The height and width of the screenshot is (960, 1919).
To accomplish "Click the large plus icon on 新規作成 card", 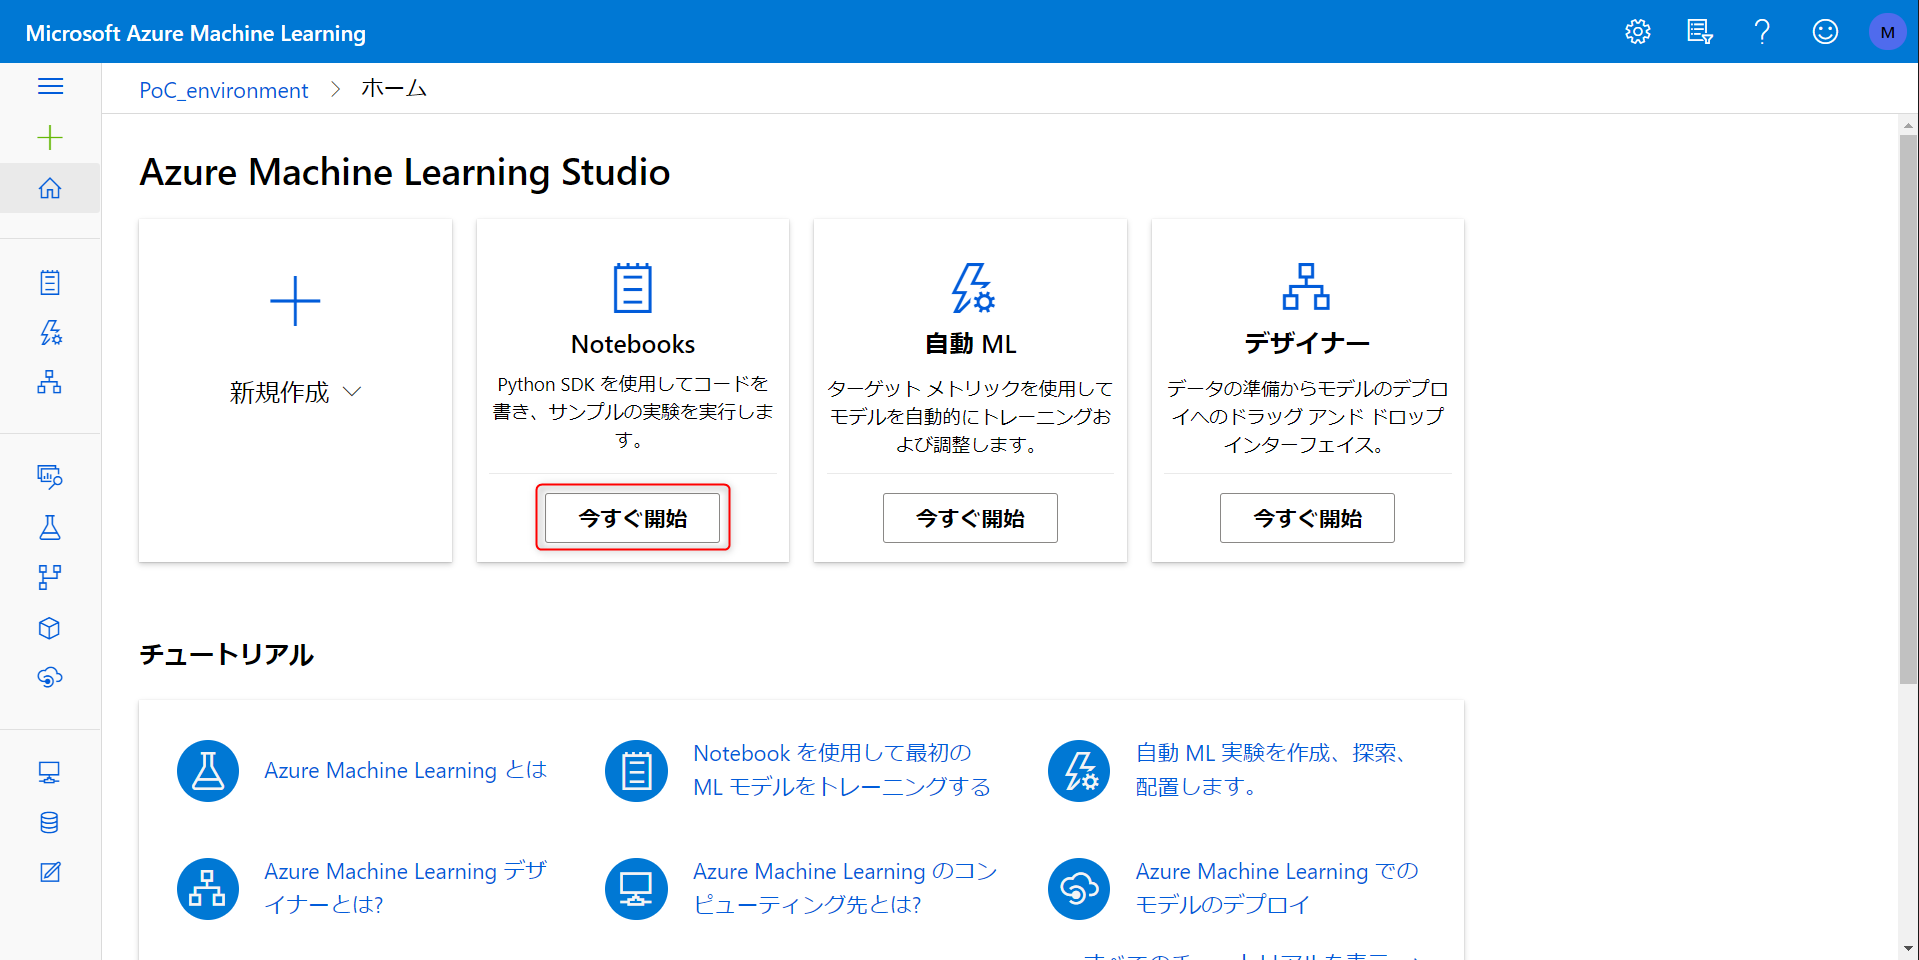I will pos(295,301).
